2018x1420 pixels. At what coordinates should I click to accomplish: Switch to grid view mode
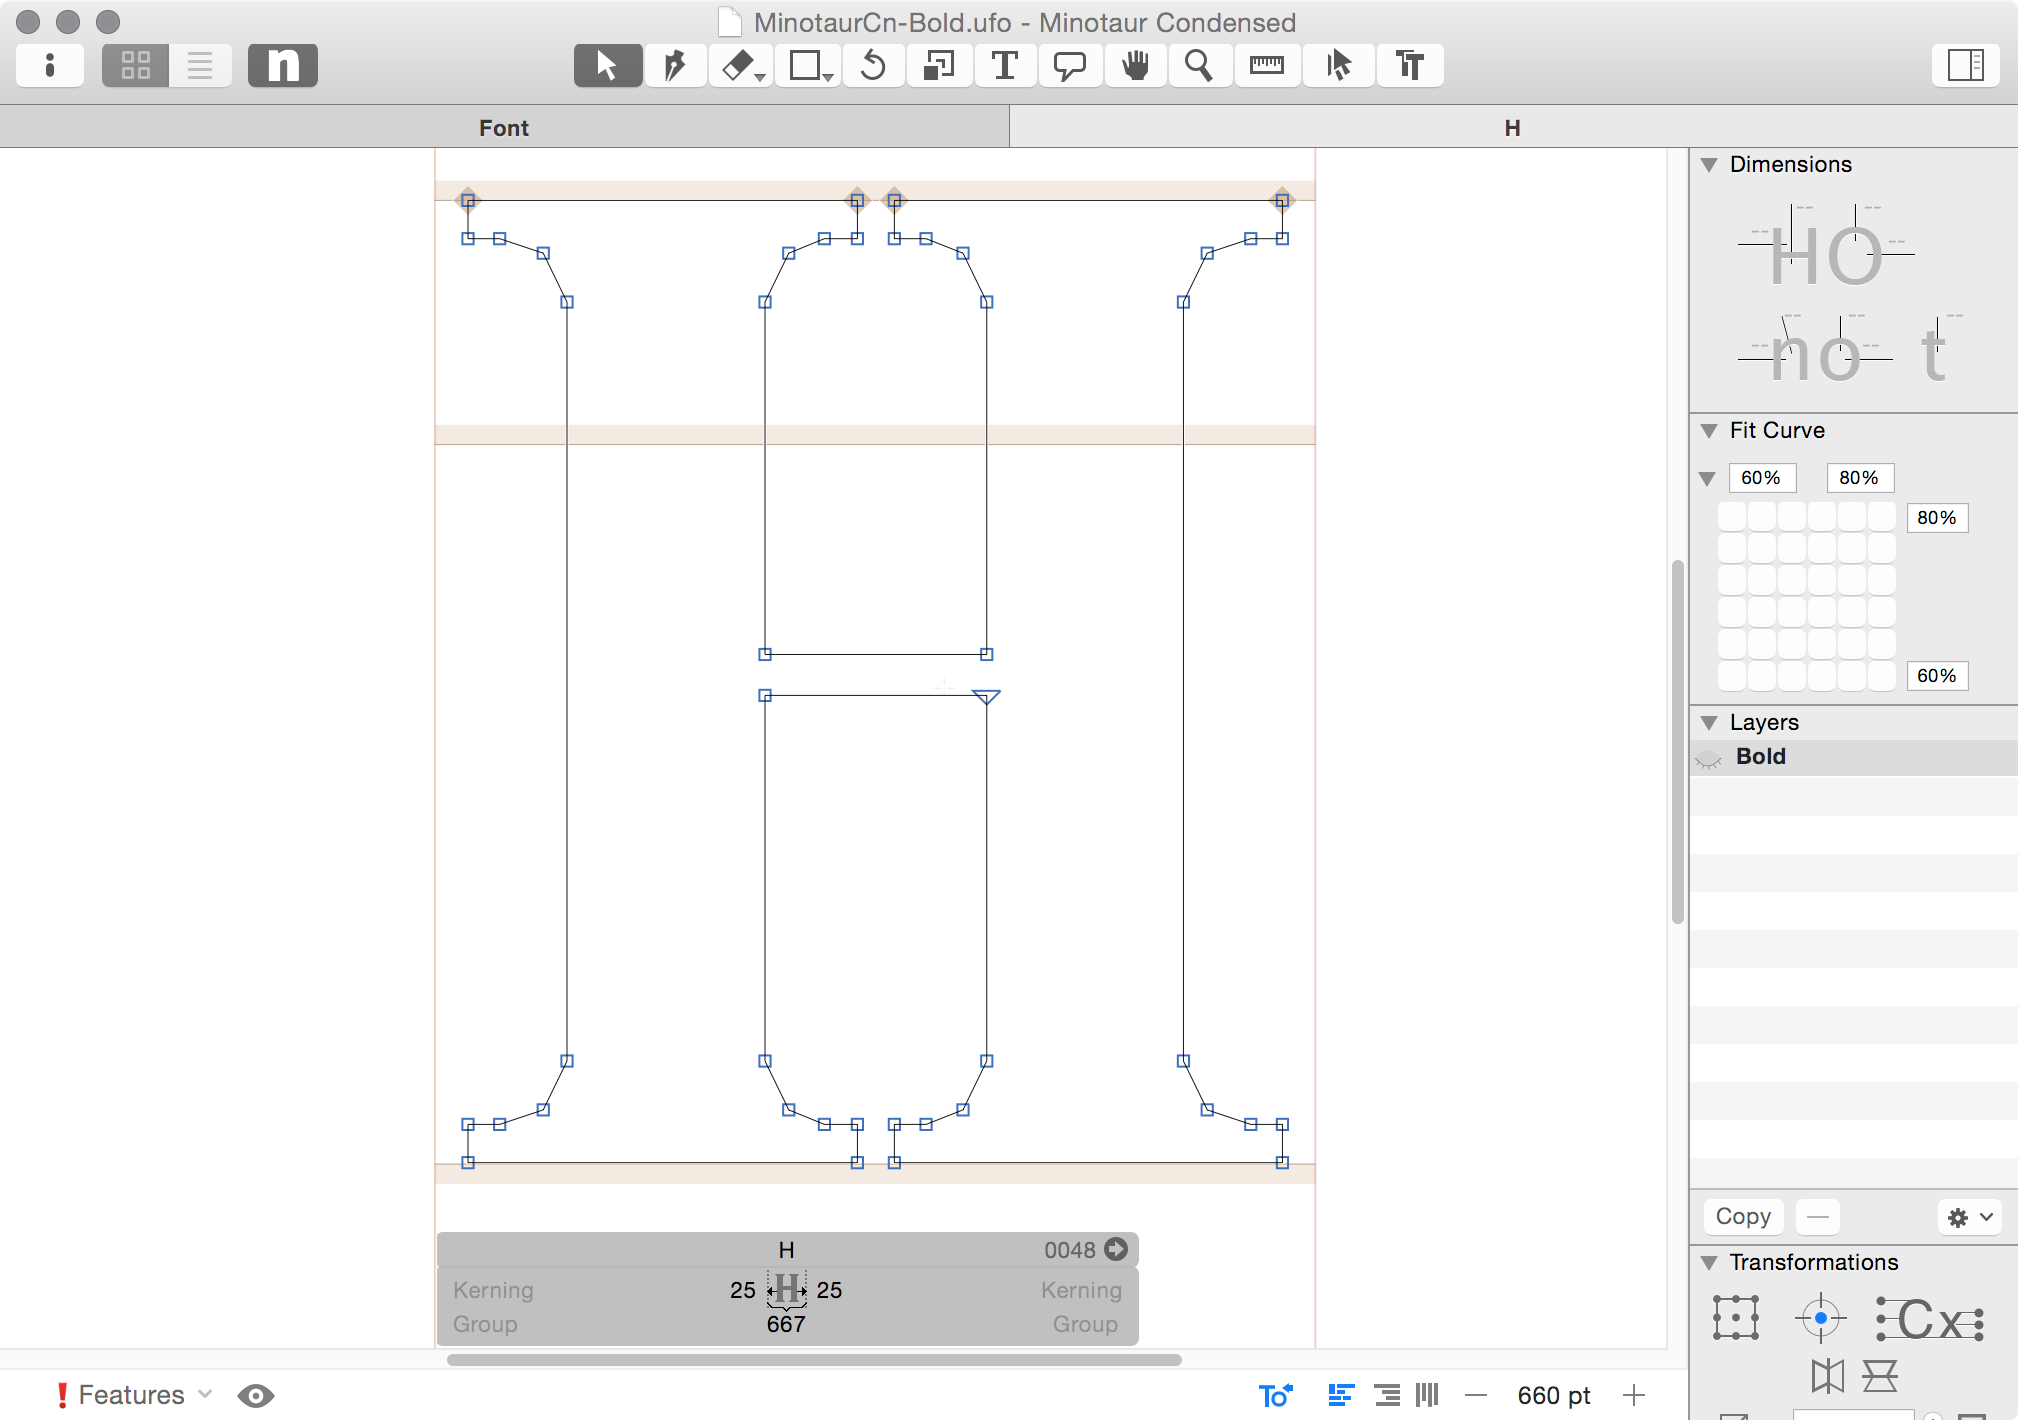click(135, 66)
